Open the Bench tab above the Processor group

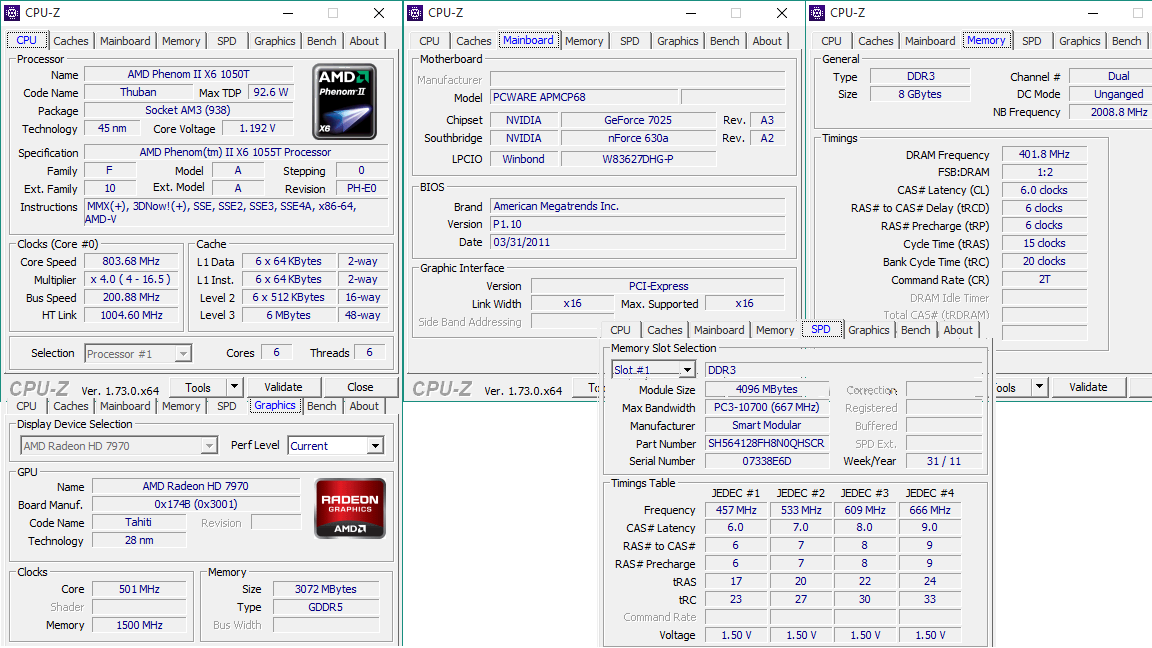point(322,40)
